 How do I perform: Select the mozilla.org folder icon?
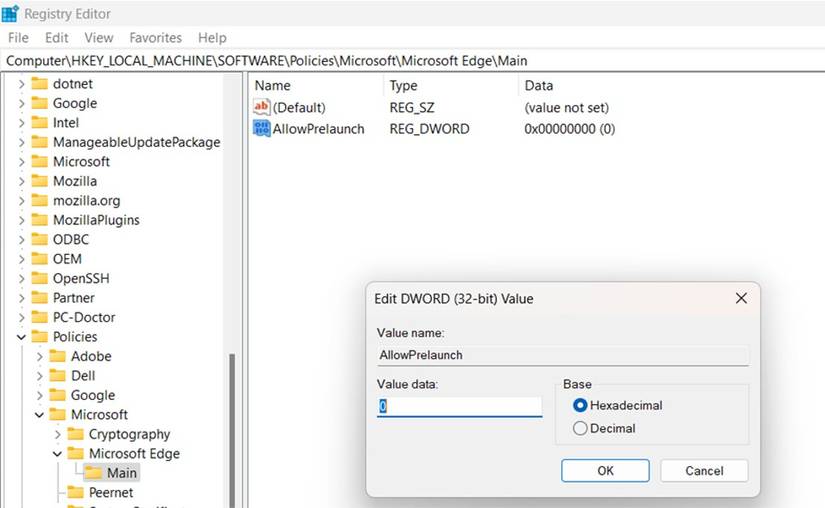click(x=39, y=201)
